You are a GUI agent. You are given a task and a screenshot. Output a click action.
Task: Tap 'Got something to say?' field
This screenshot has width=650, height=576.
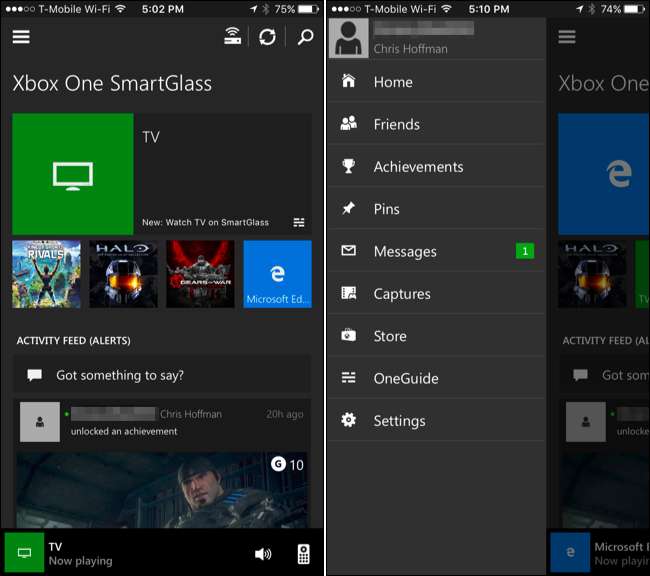point(162,376)
